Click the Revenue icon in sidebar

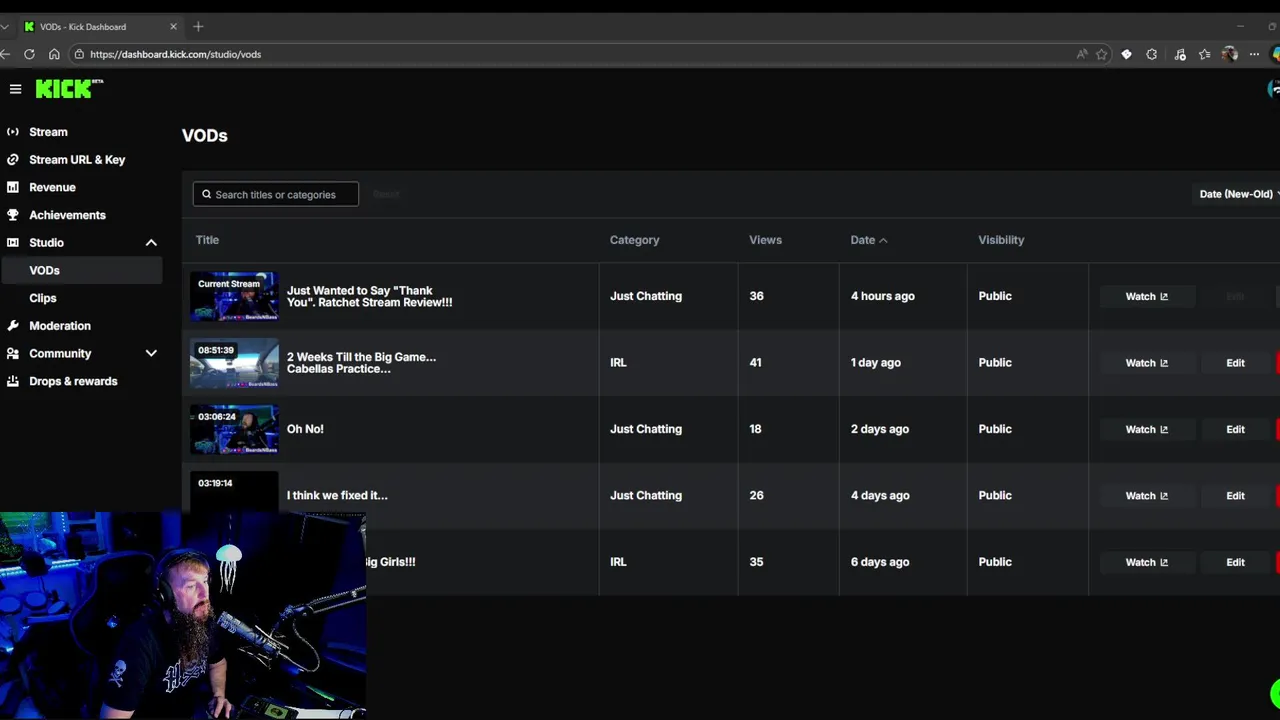13,187
